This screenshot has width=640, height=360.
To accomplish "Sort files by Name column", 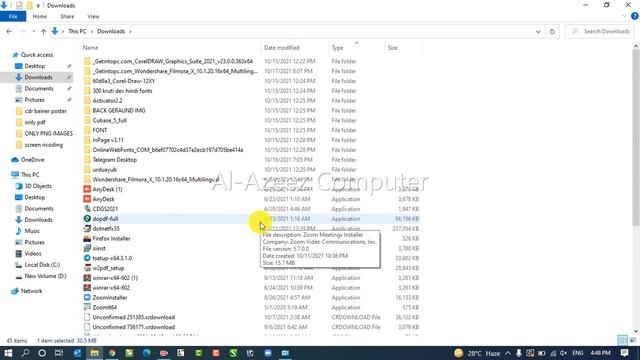I will [x=90, y=48].
